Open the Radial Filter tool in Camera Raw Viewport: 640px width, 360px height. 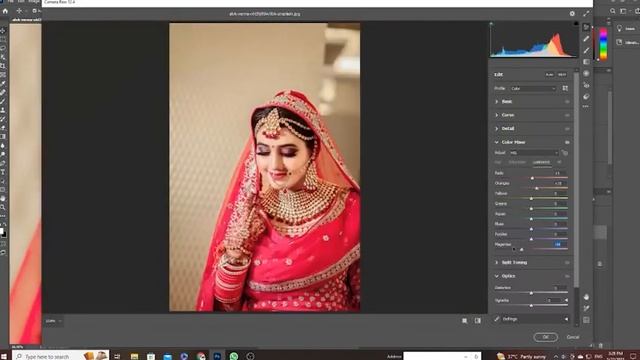point(587,73)
